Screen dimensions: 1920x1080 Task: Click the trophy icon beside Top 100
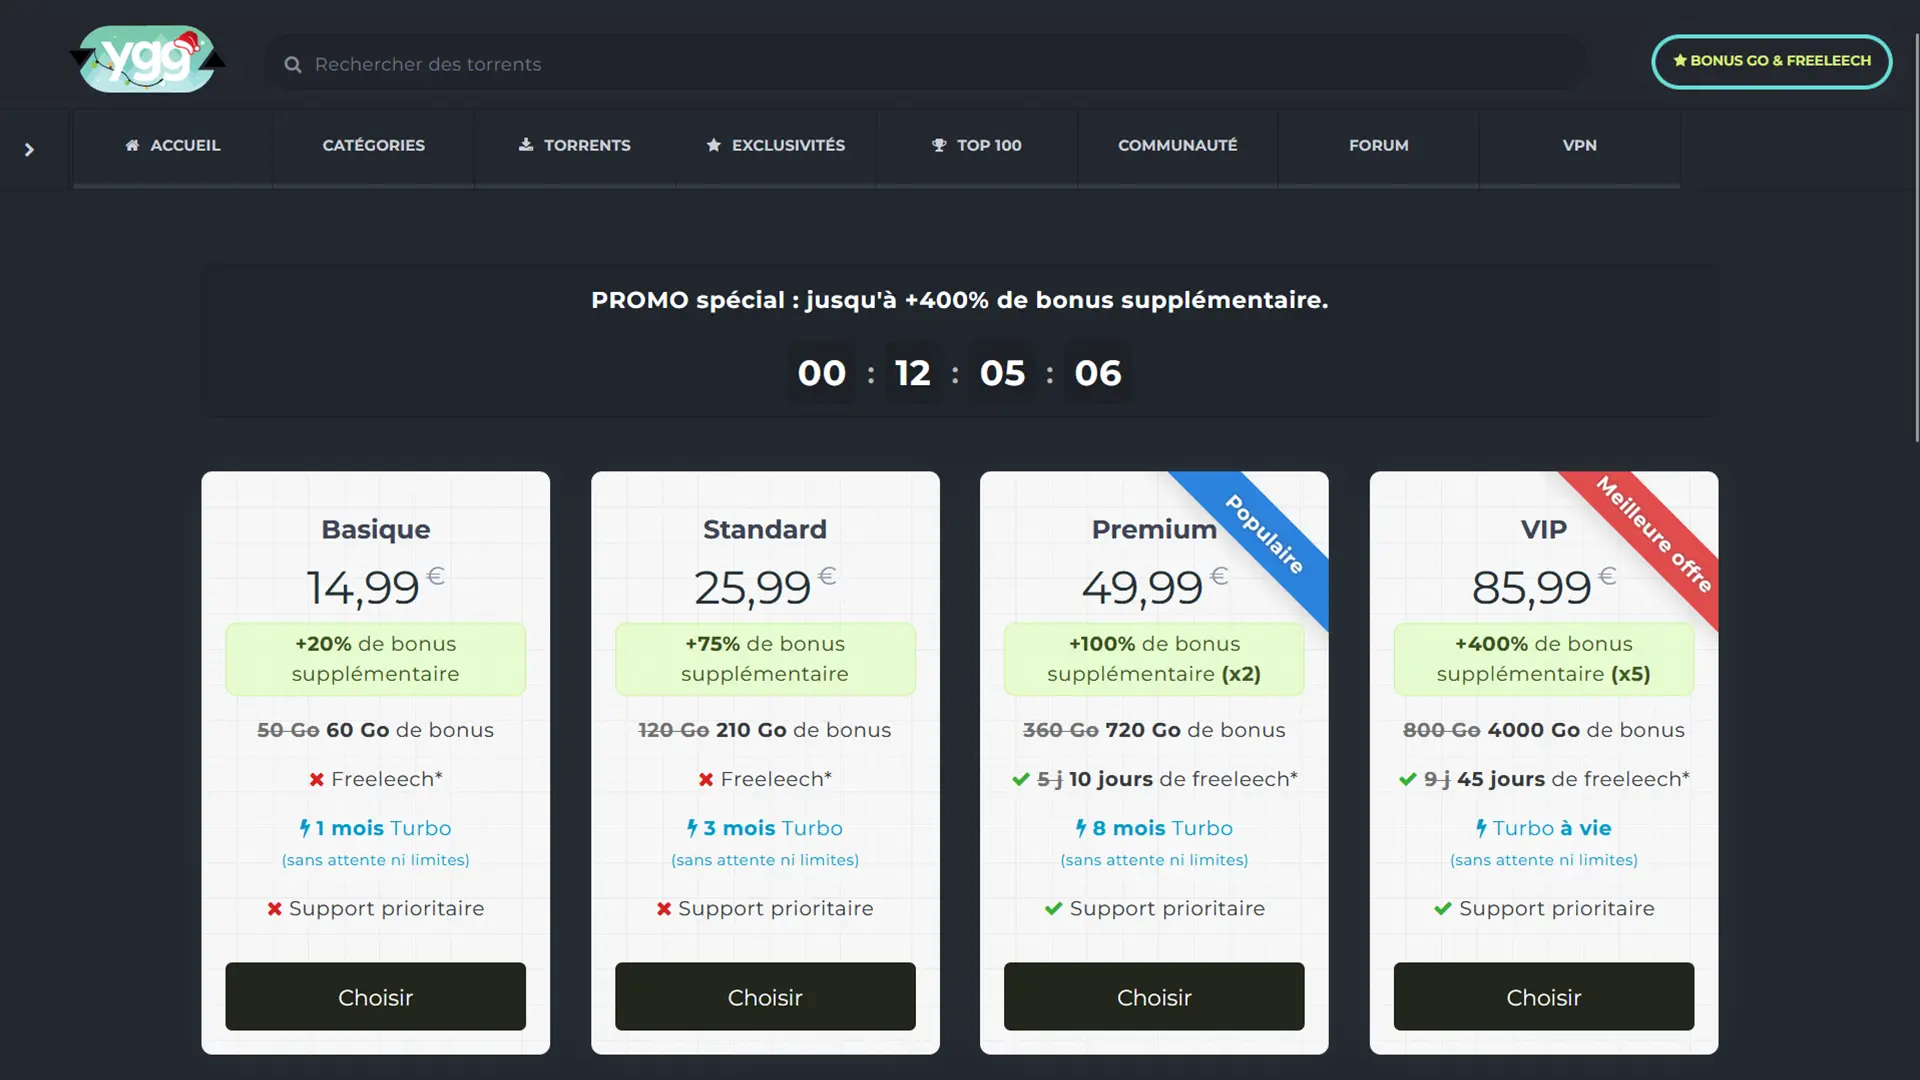tap(939, 145)
